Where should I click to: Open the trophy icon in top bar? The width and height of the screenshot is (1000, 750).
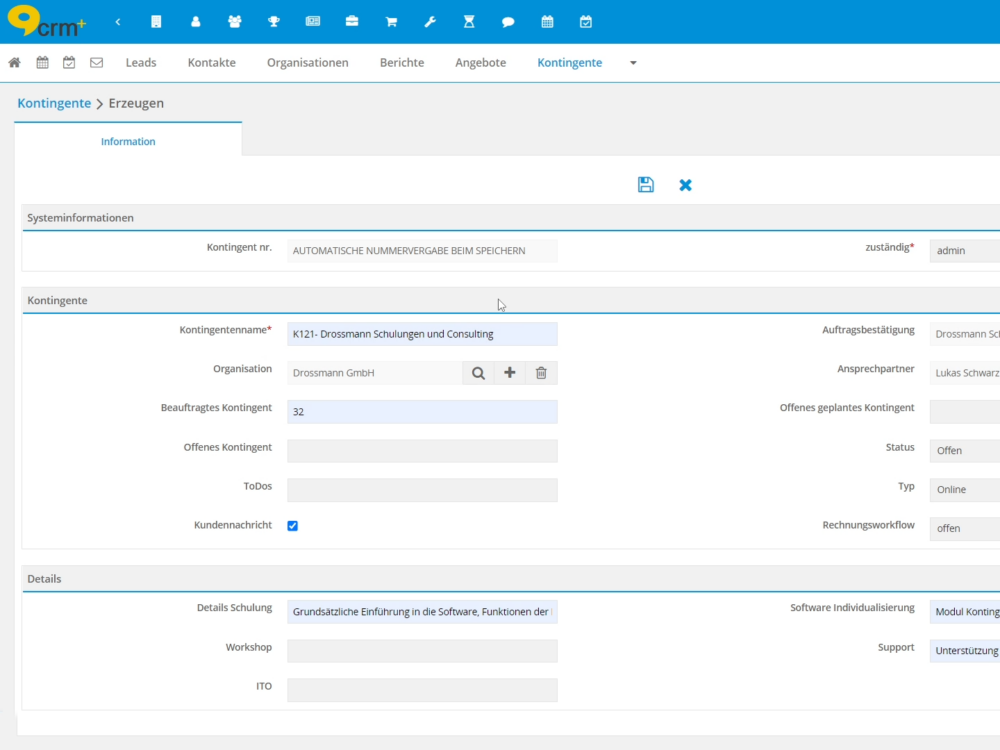274,22
